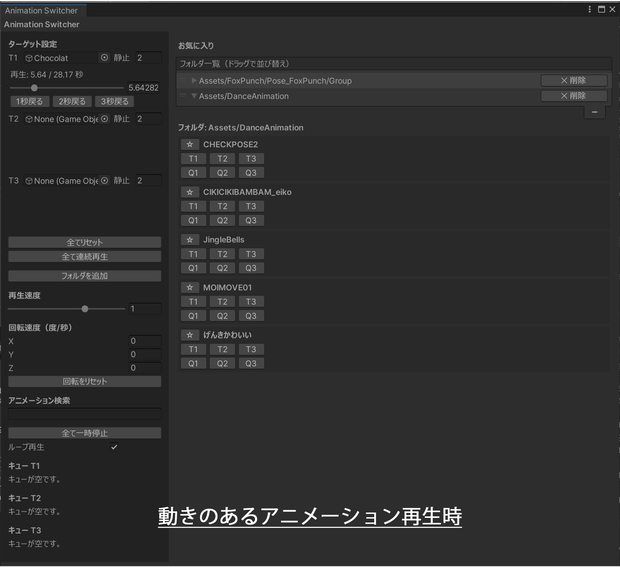
Task: Expand the Assets/FoxPunch/Pose_FoxPunch/Group folder
Action: pyautogui.click(x=194, y=81)
